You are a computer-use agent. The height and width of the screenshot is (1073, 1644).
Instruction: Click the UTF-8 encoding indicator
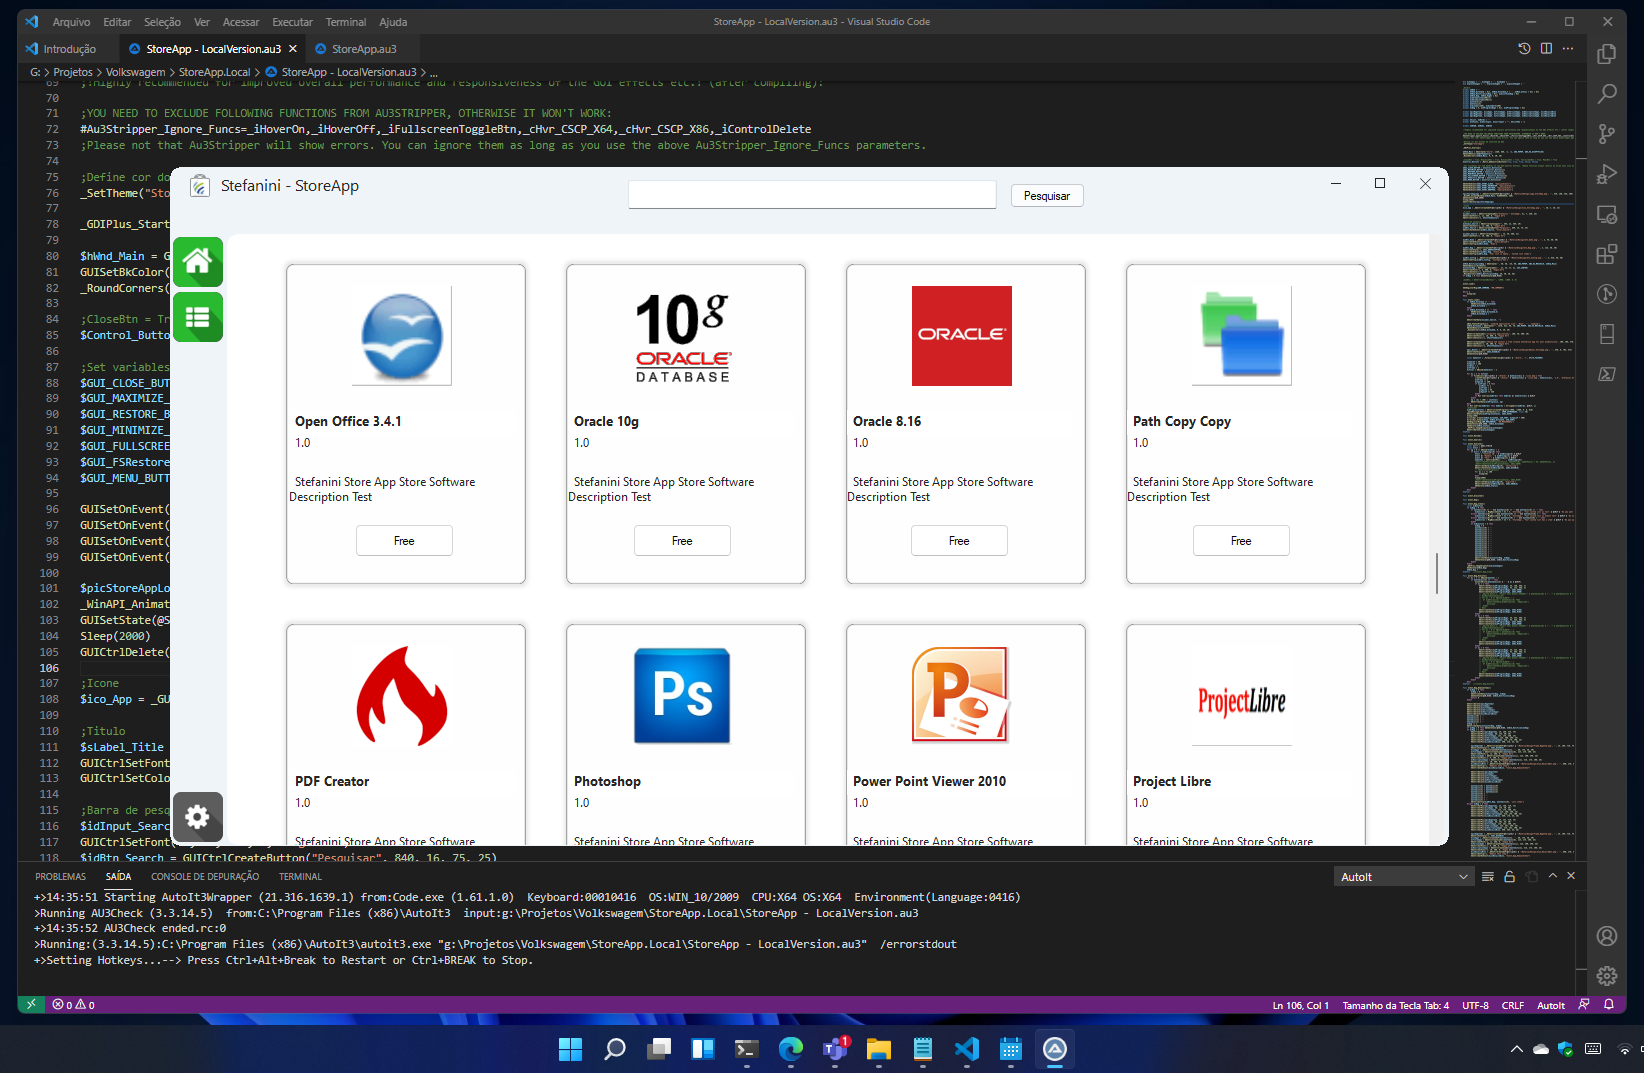click(x=1475, y=1005)
